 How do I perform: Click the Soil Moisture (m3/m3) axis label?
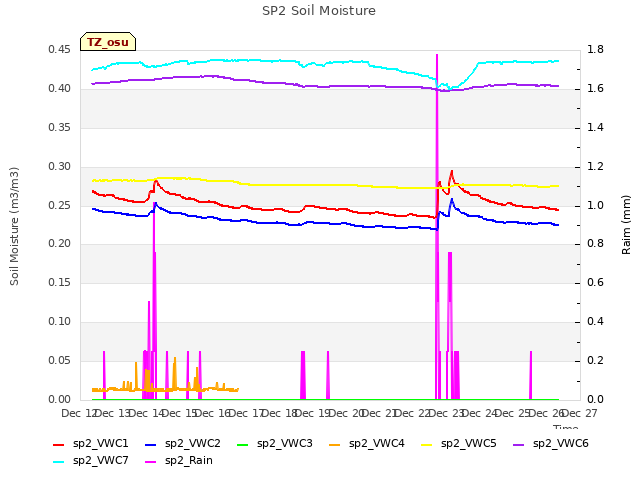pos(14,226)
